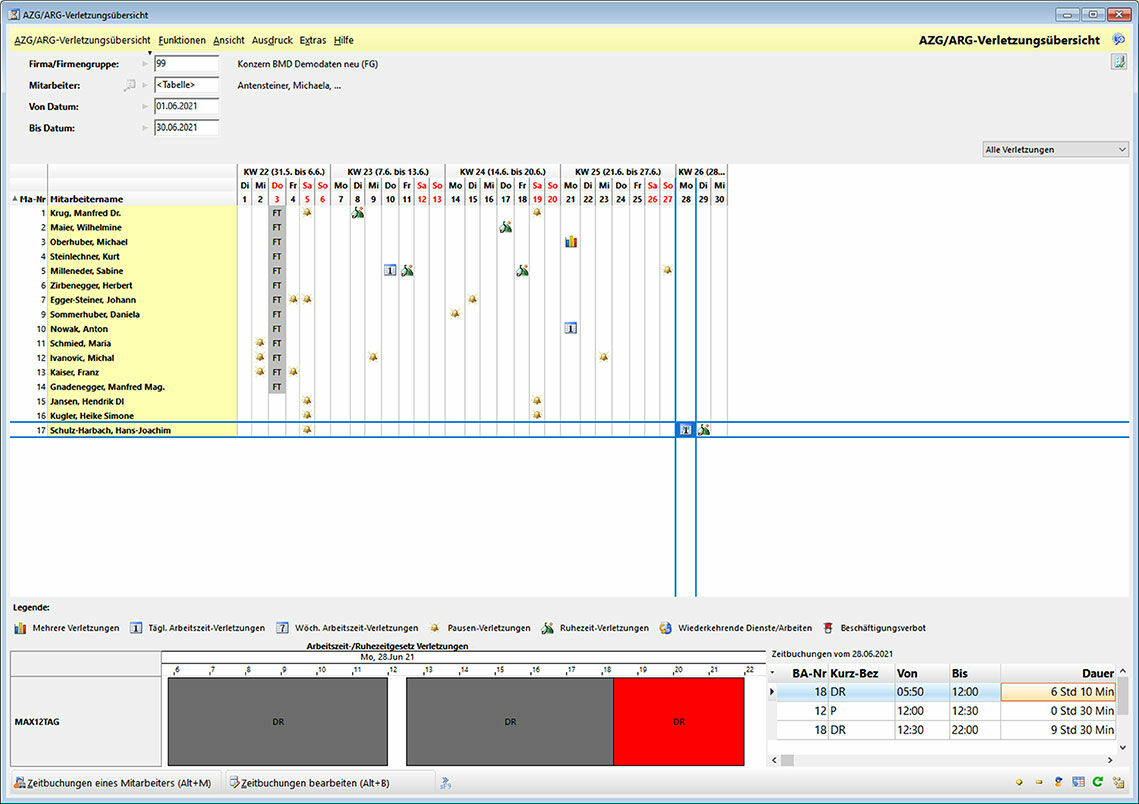Image resolution: width=1139 pixels, height=804 pixels.
Task: Click the small icon right of Zeitbuchungen bearbeiten
Action: pyautogui.click(x=446, y=782)
